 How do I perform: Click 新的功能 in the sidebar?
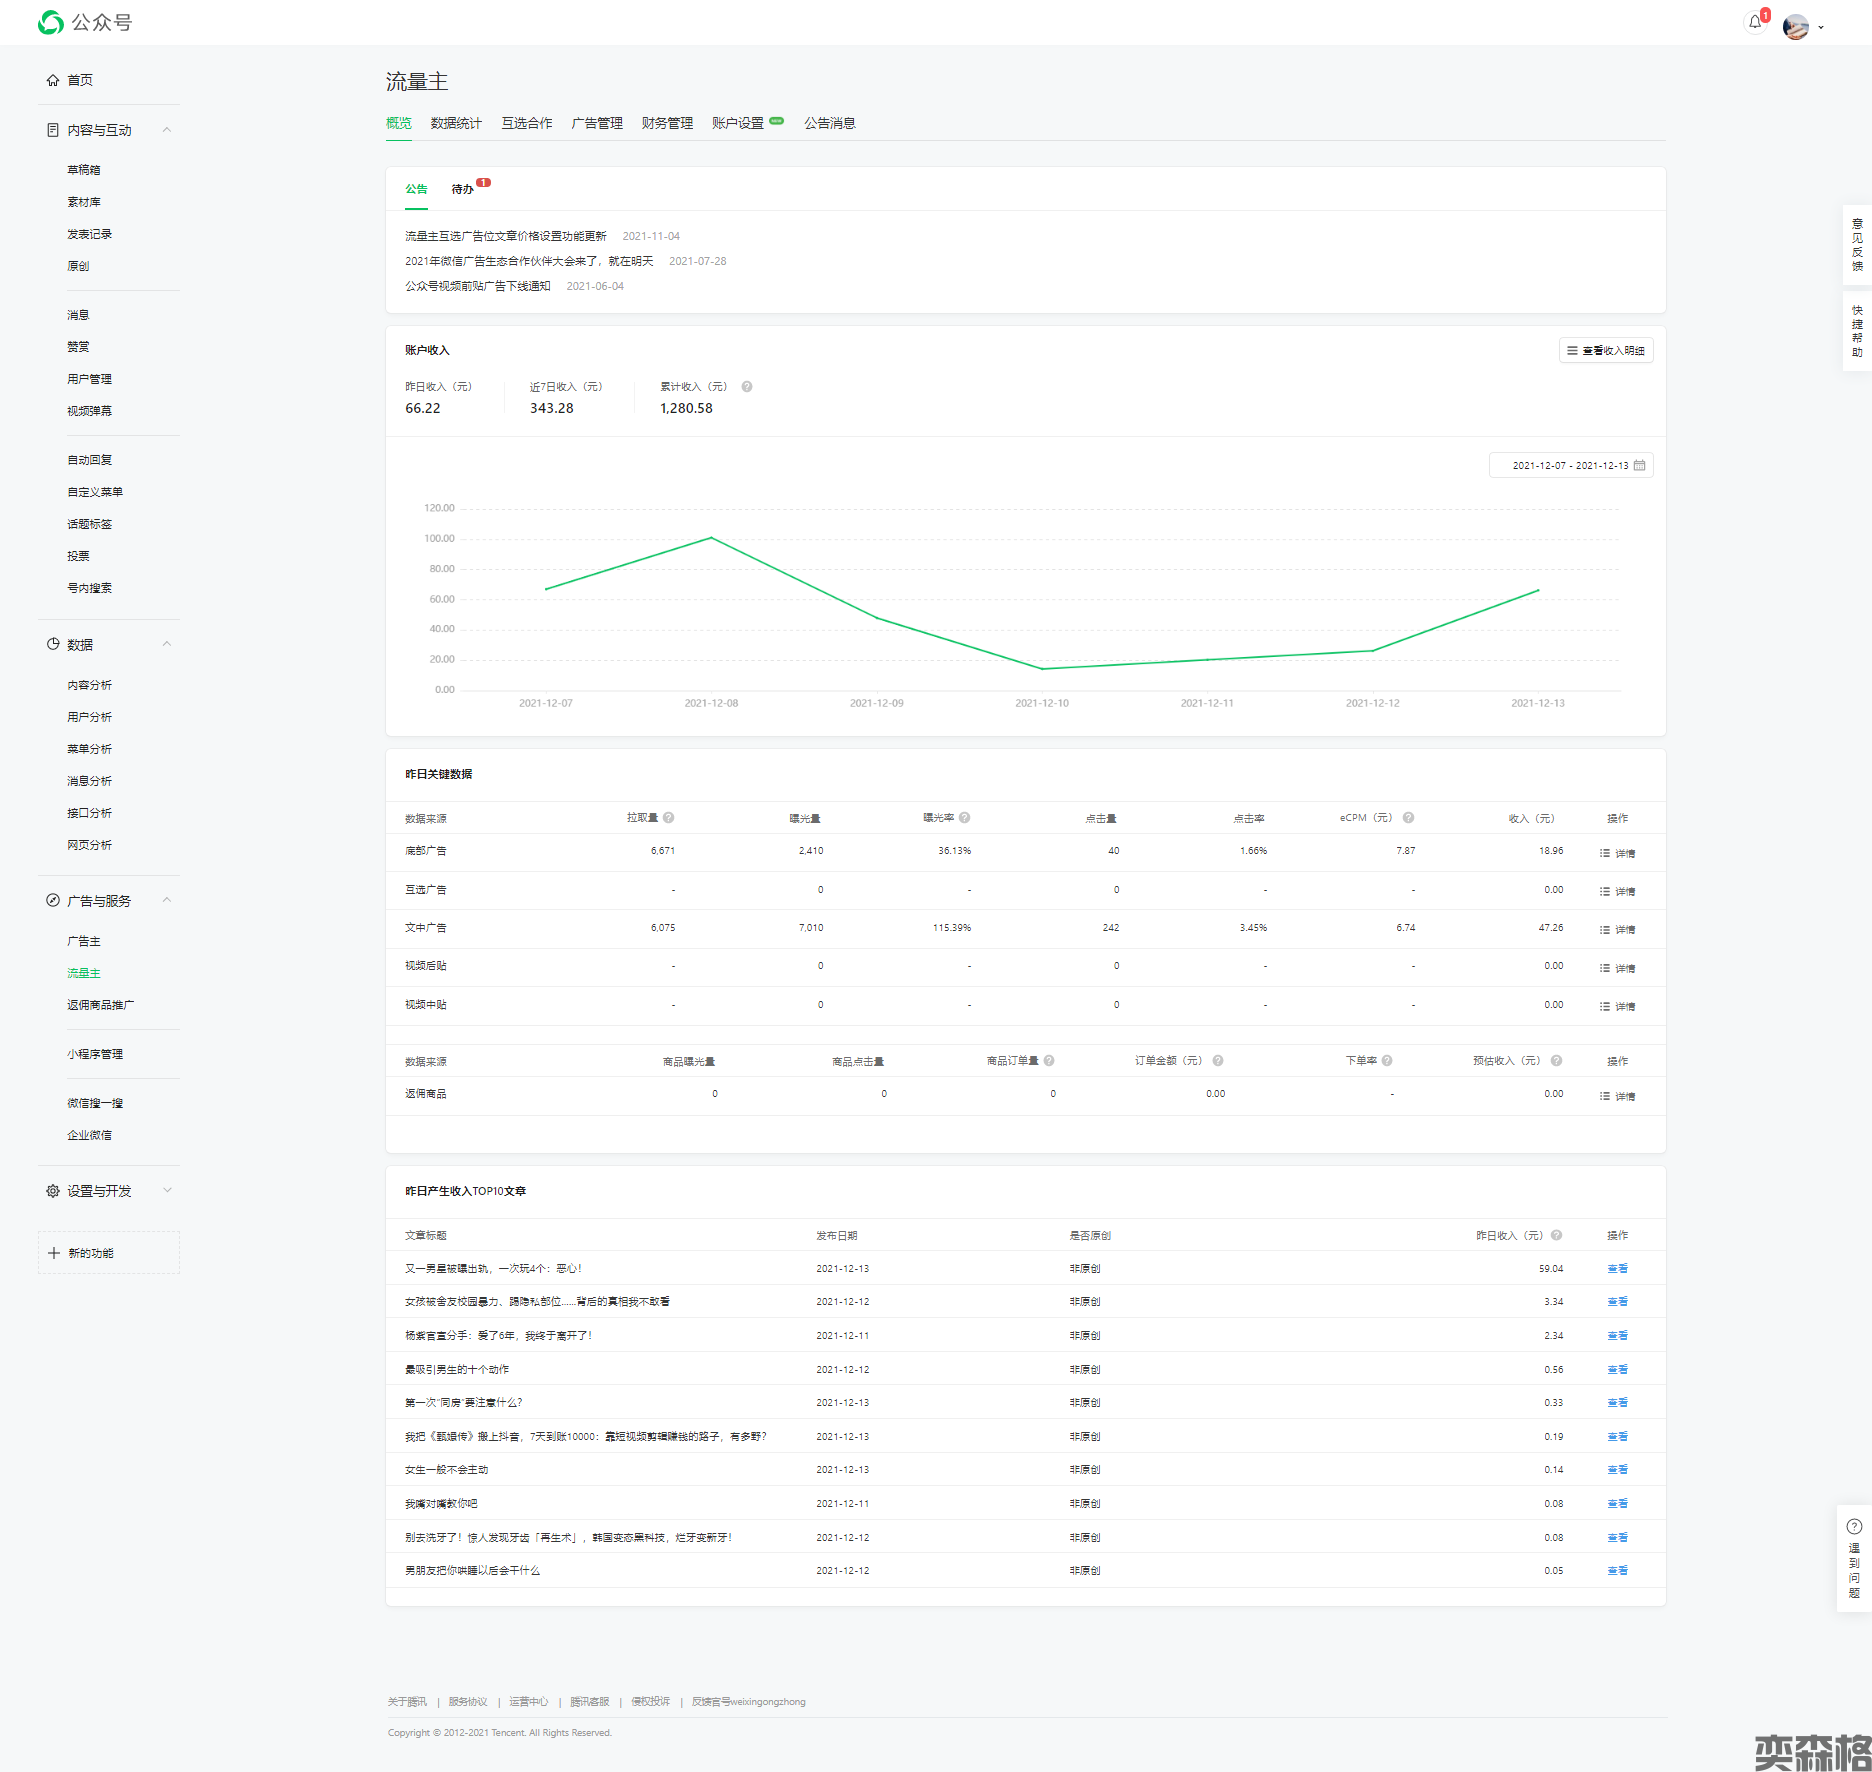tap(90, 1253)
